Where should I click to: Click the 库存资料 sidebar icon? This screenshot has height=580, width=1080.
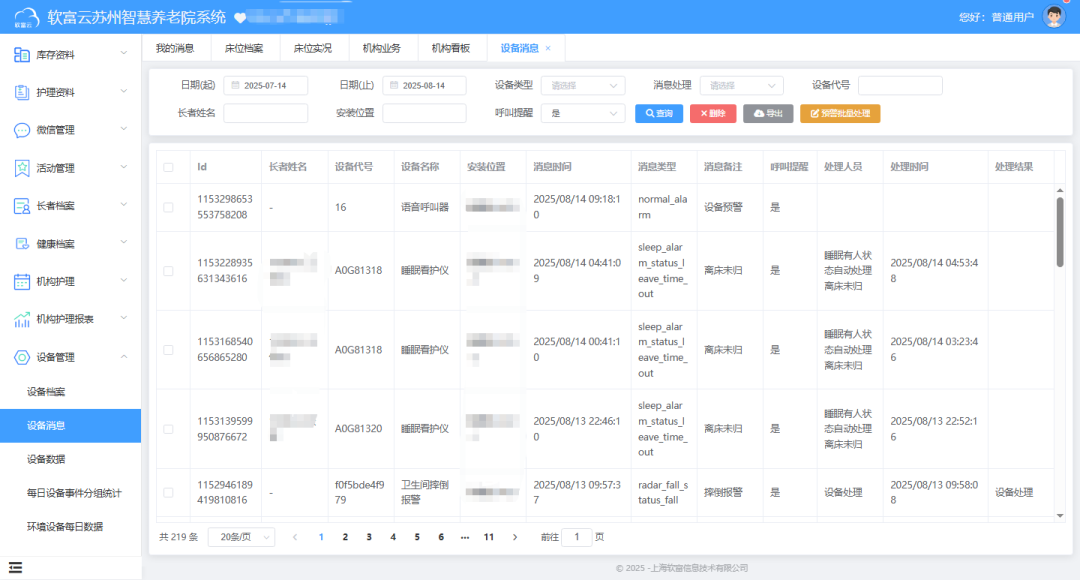[22, 55]
